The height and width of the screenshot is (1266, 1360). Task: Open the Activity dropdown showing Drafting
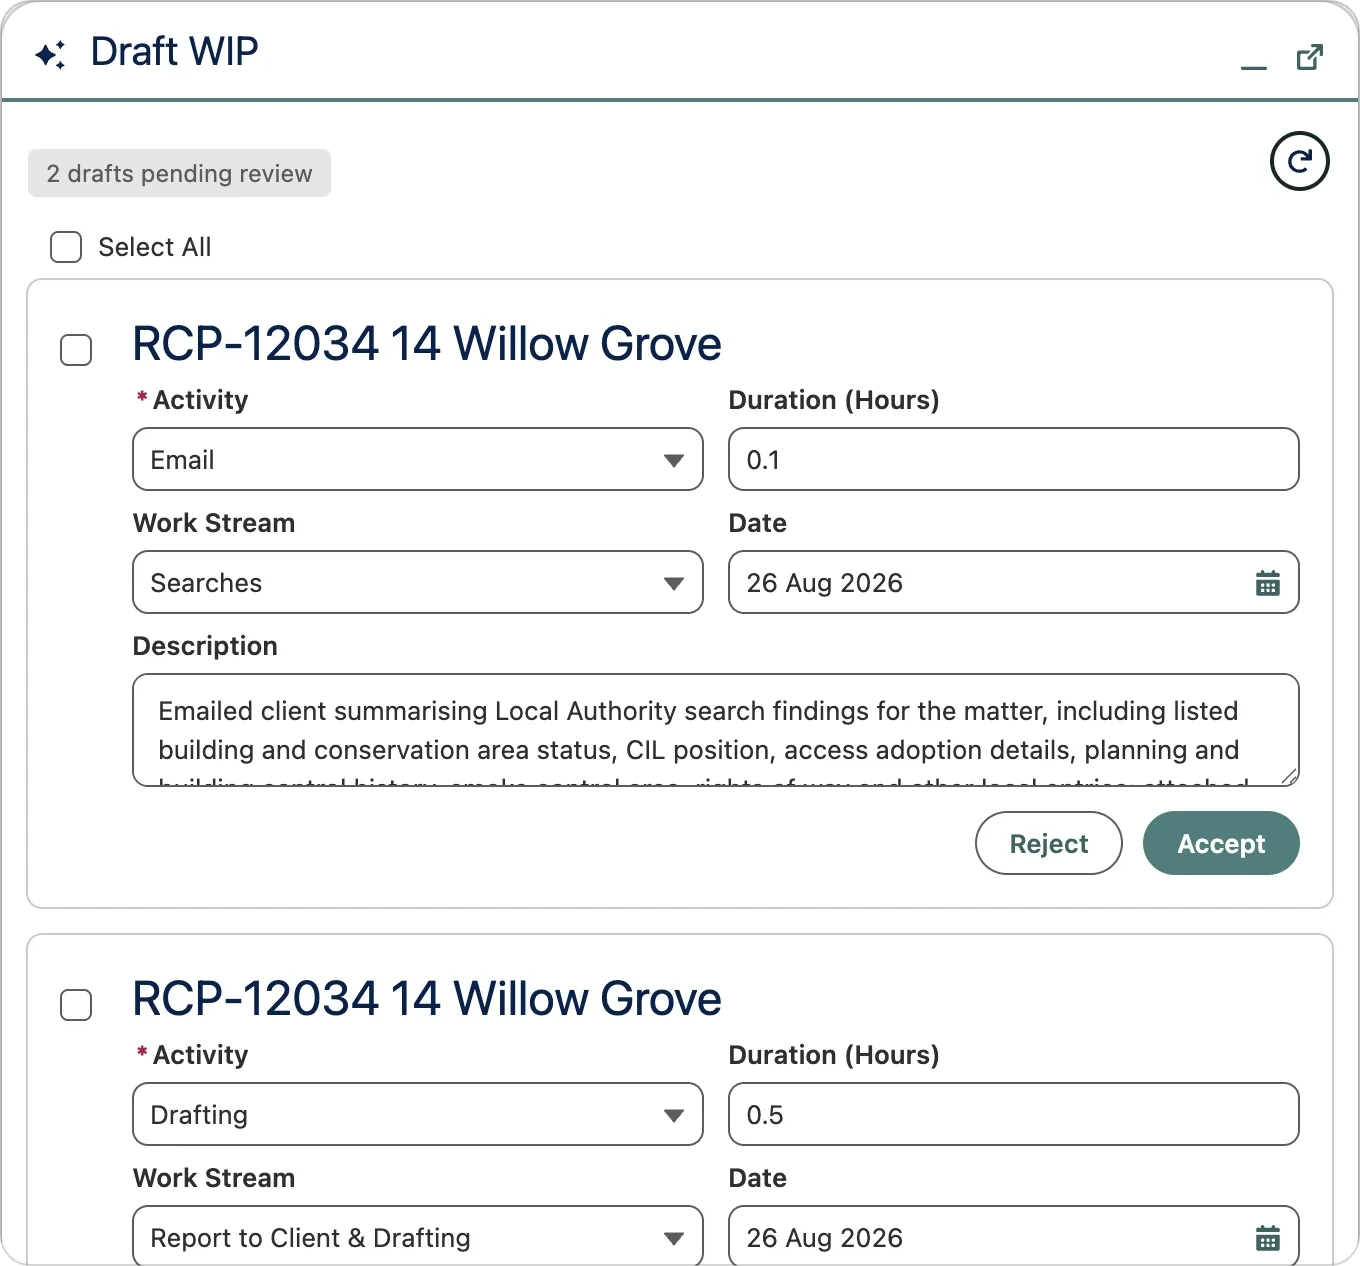point(418,1115)
